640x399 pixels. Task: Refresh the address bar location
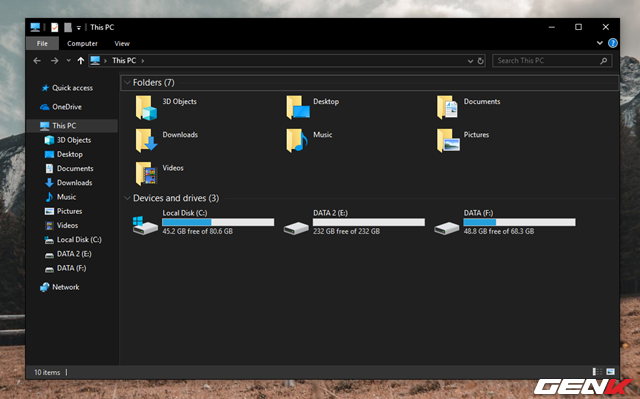pos(480,61)
